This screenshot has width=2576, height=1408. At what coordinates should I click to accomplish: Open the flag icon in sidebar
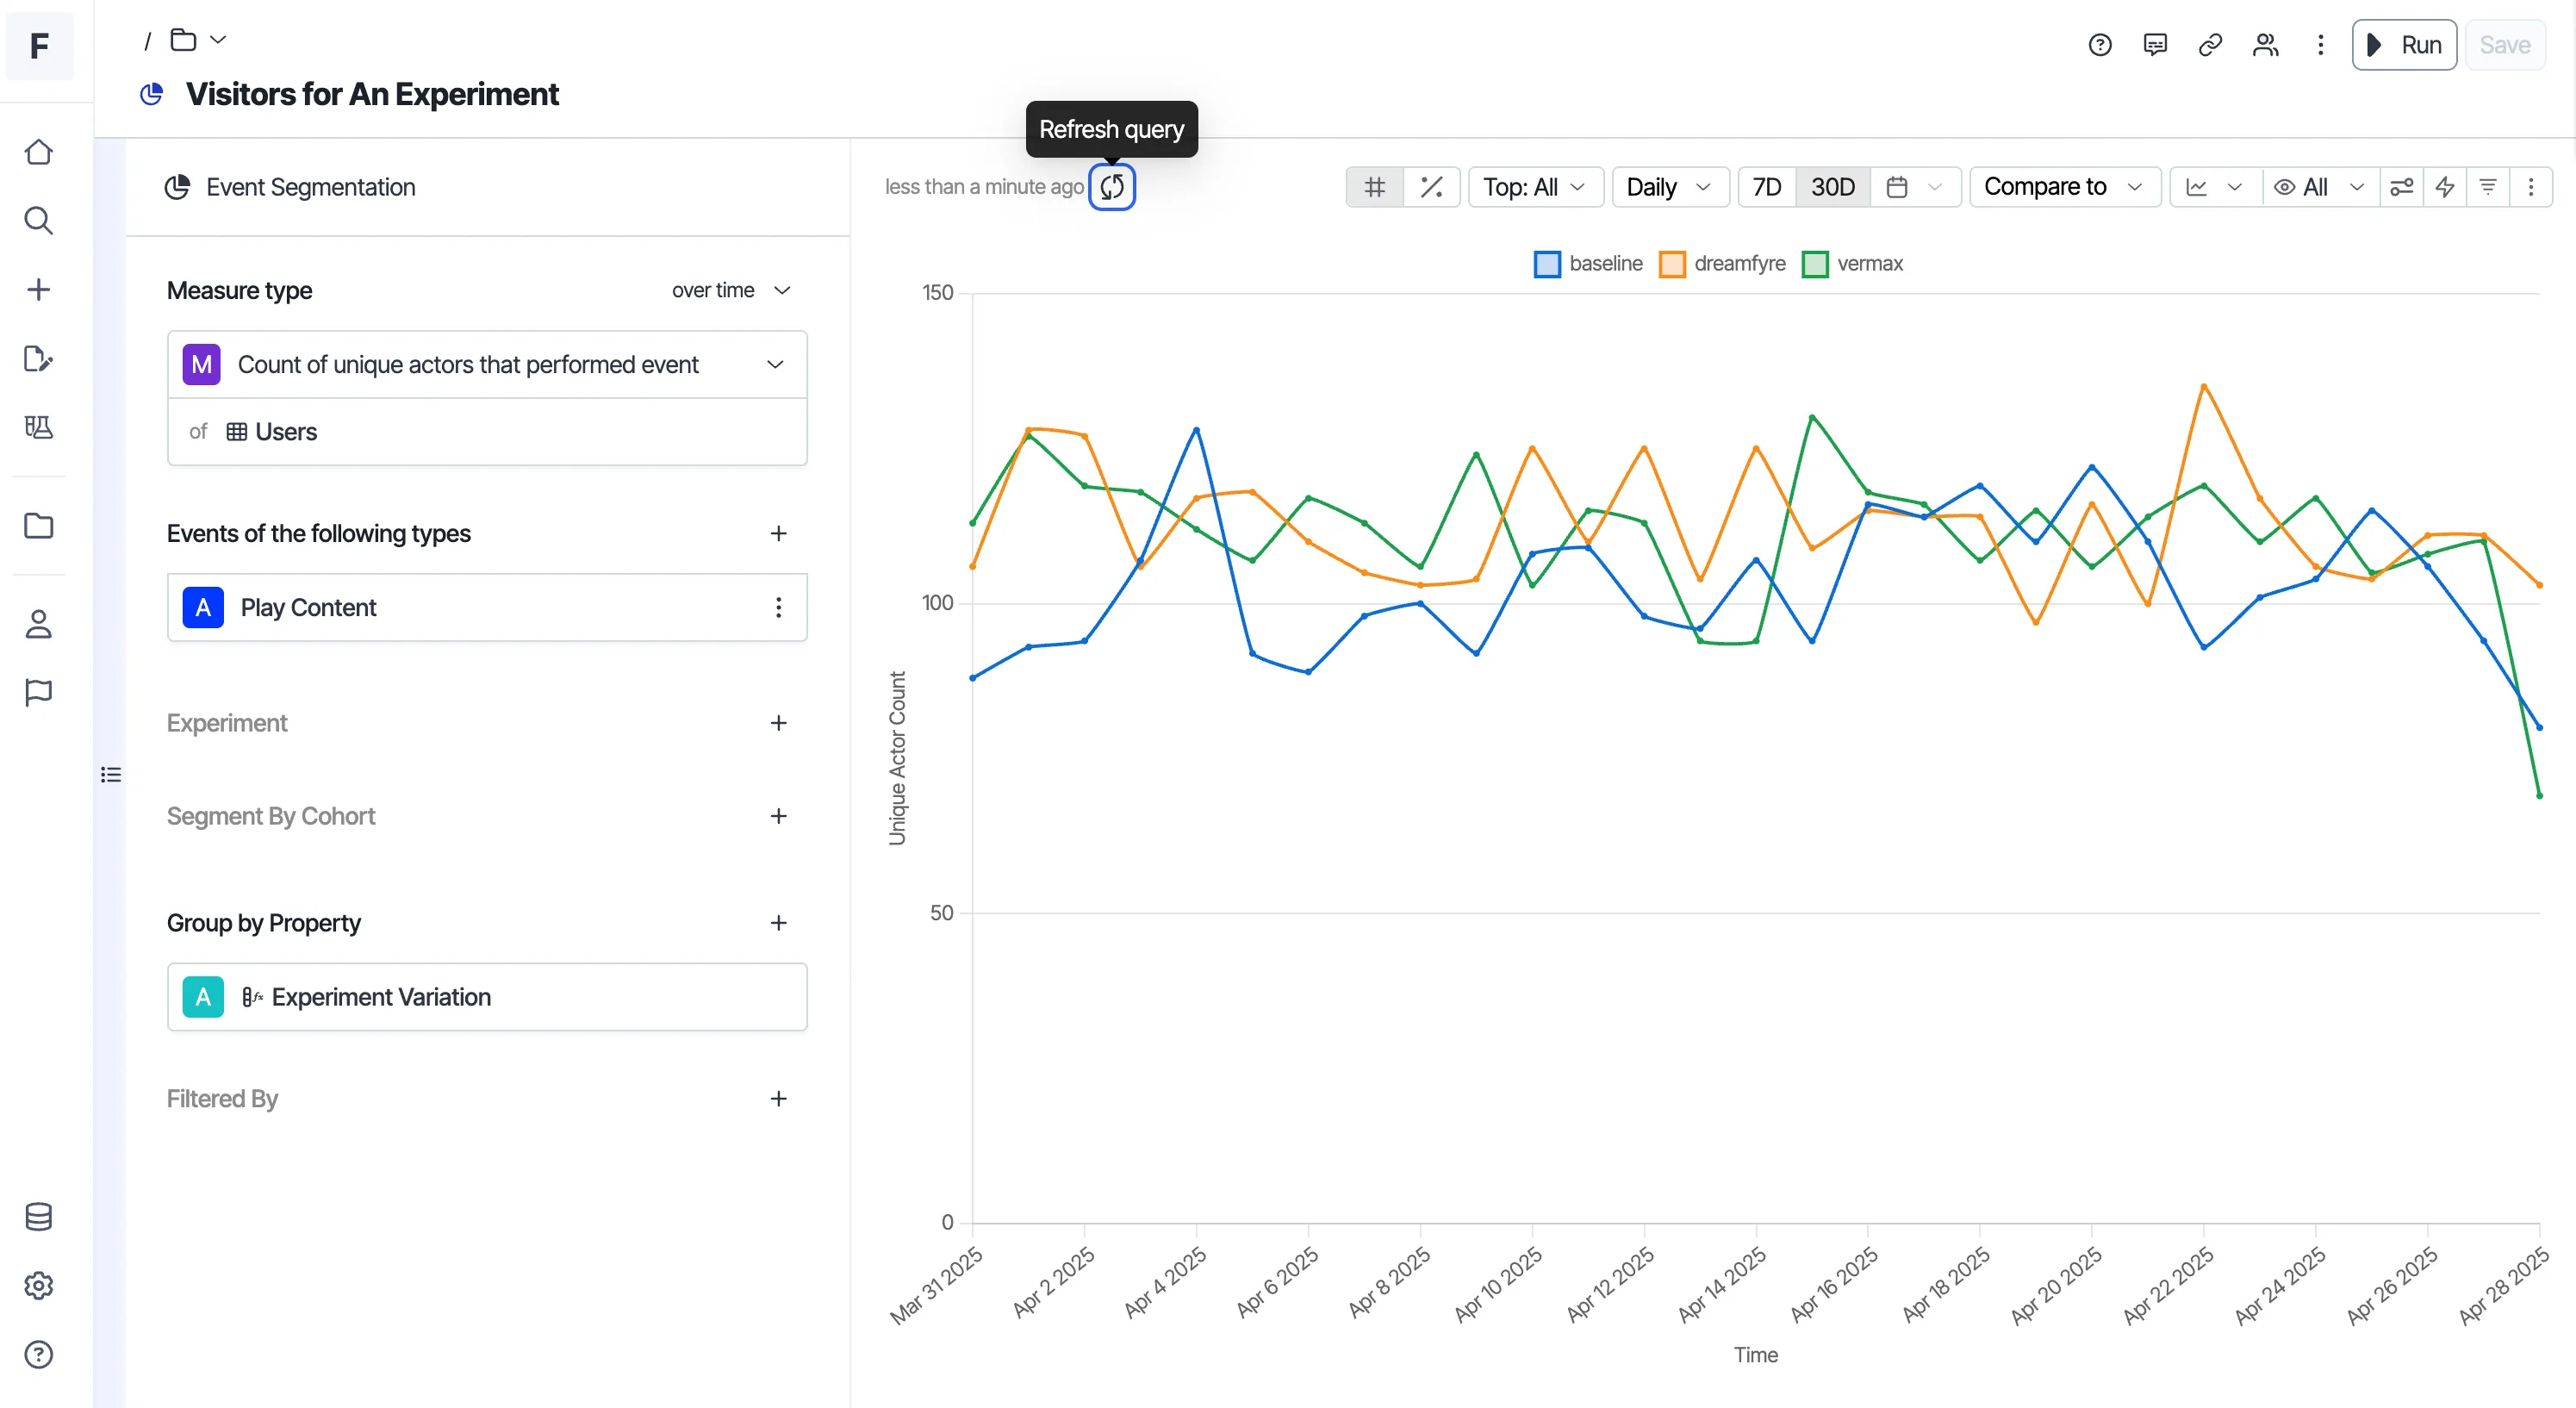tap(39, 692)
